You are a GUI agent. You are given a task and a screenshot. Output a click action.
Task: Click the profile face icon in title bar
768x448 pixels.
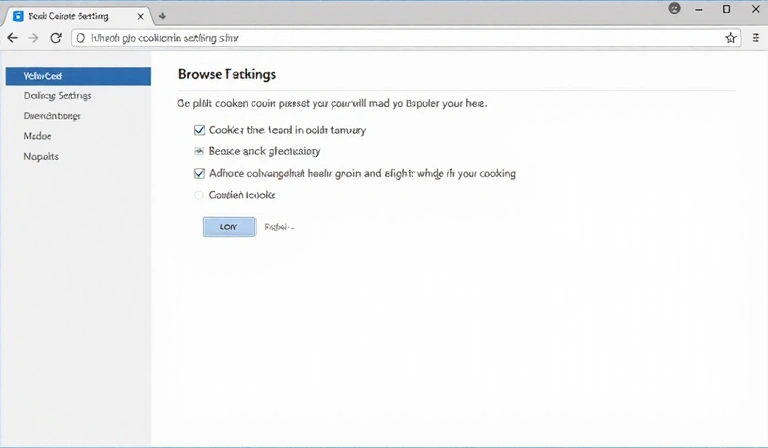[674, 8]
